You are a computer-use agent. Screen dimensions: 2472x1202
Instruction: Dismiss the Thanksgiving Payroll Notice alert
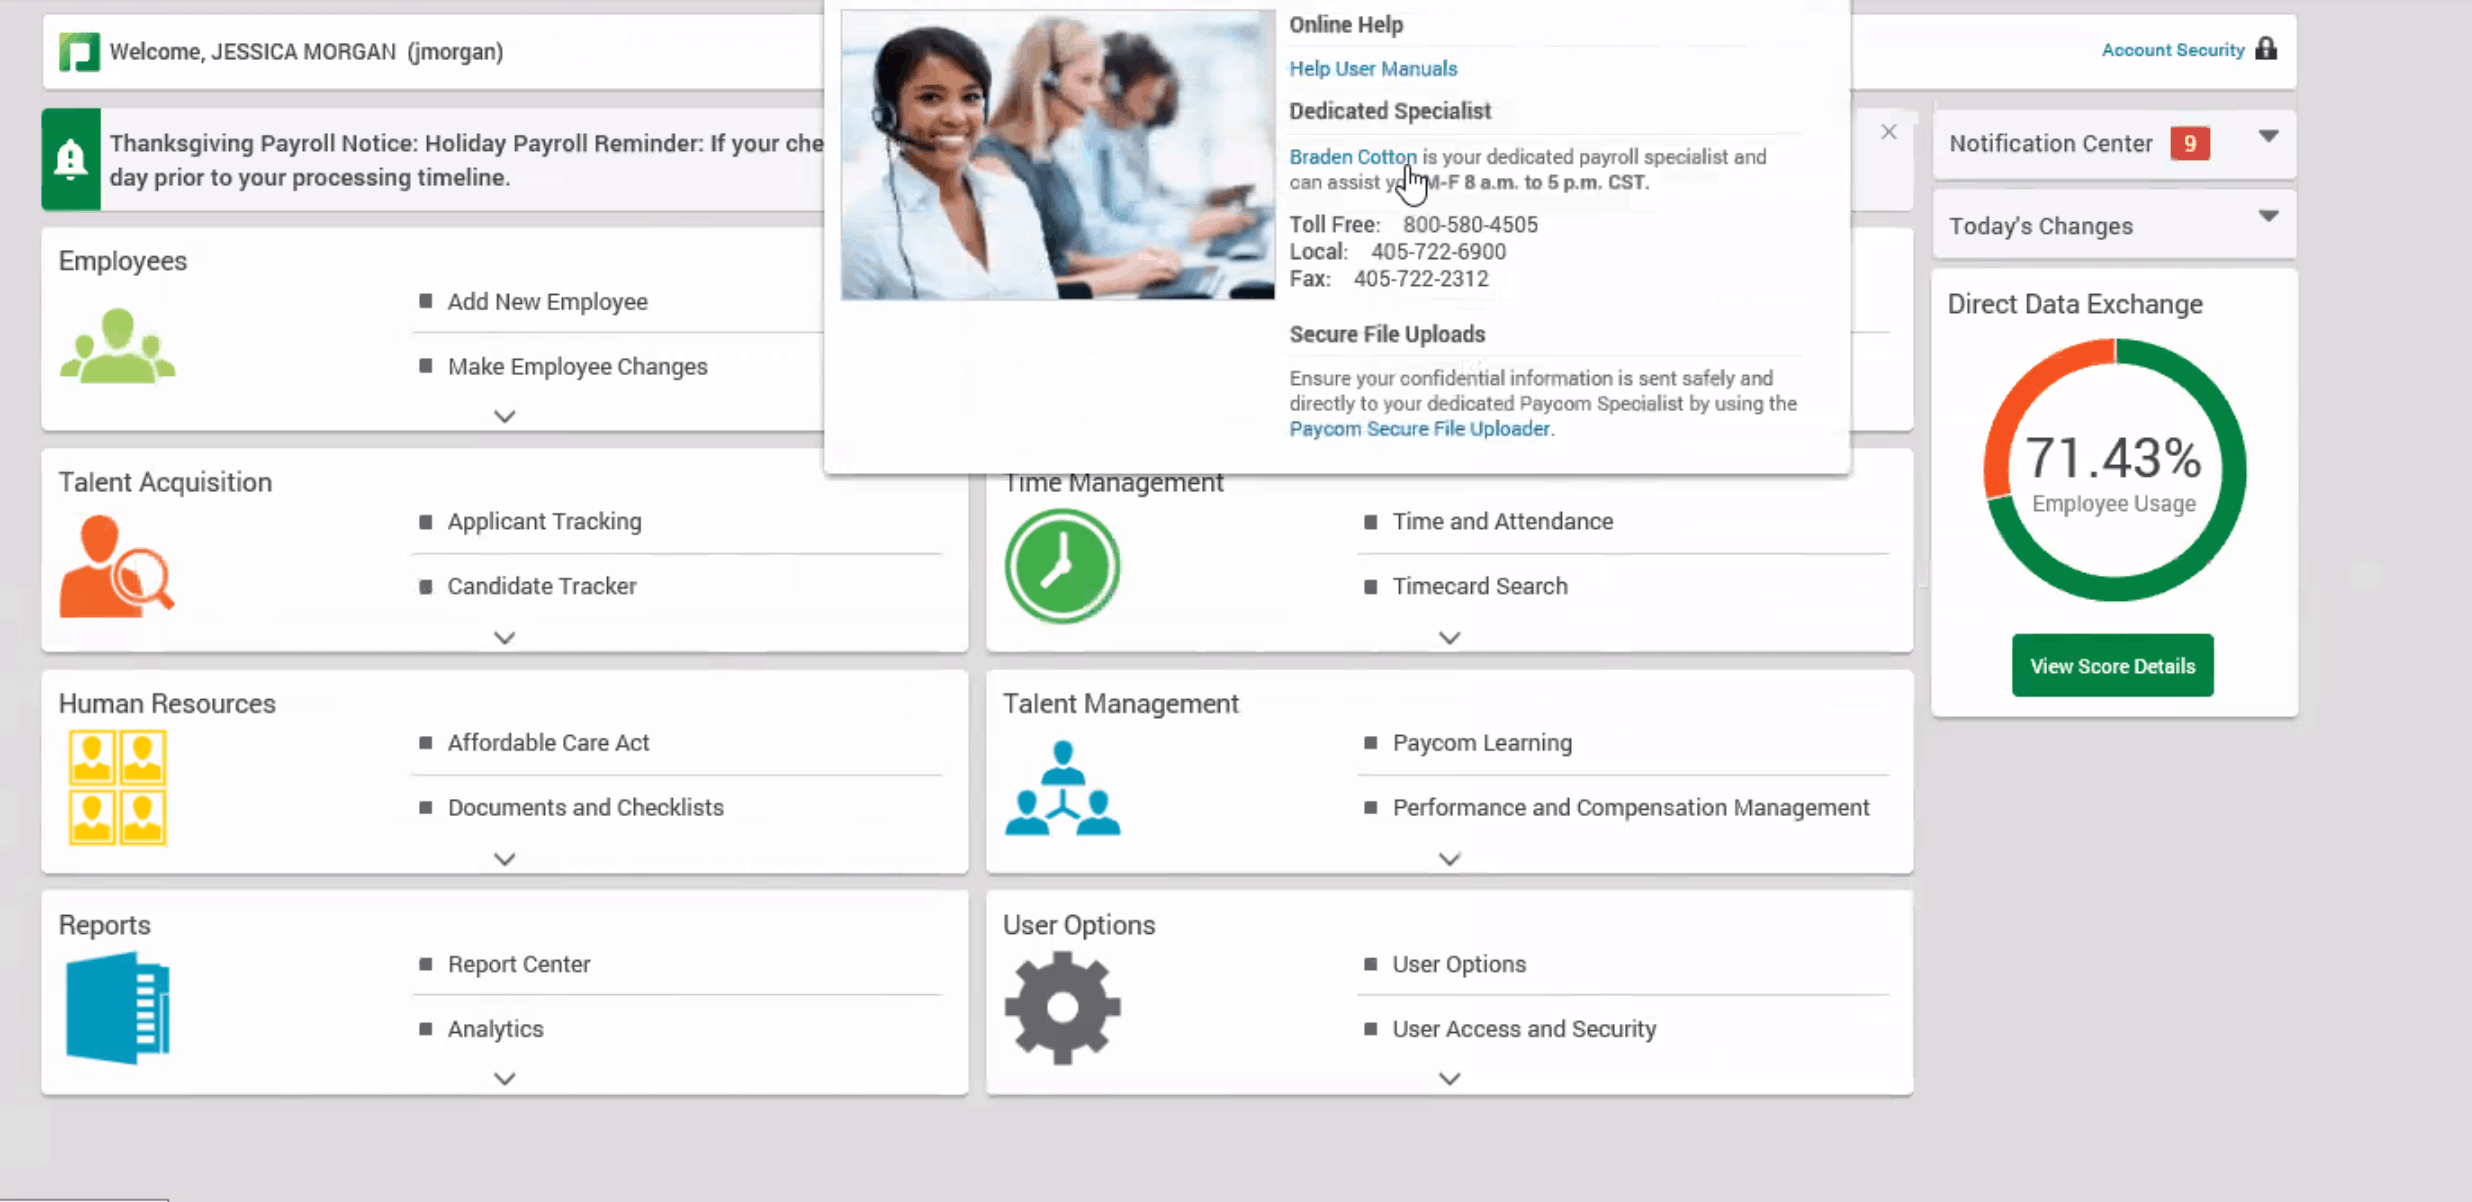click(1887, 131)
